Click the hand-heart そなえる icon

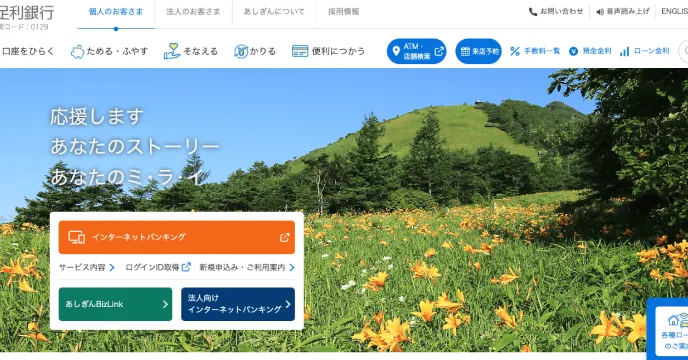172,51
